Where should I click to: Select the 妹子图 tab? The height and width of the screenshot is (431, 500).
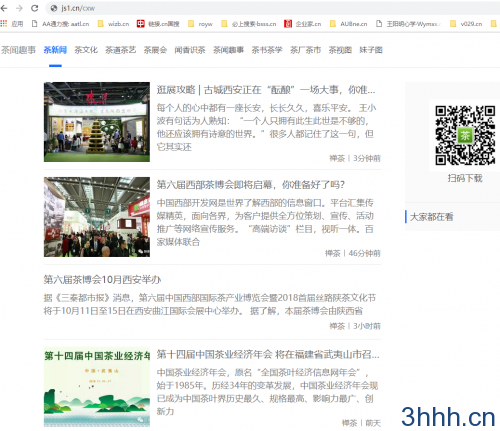pyautogui.click(x=371, y=50)
